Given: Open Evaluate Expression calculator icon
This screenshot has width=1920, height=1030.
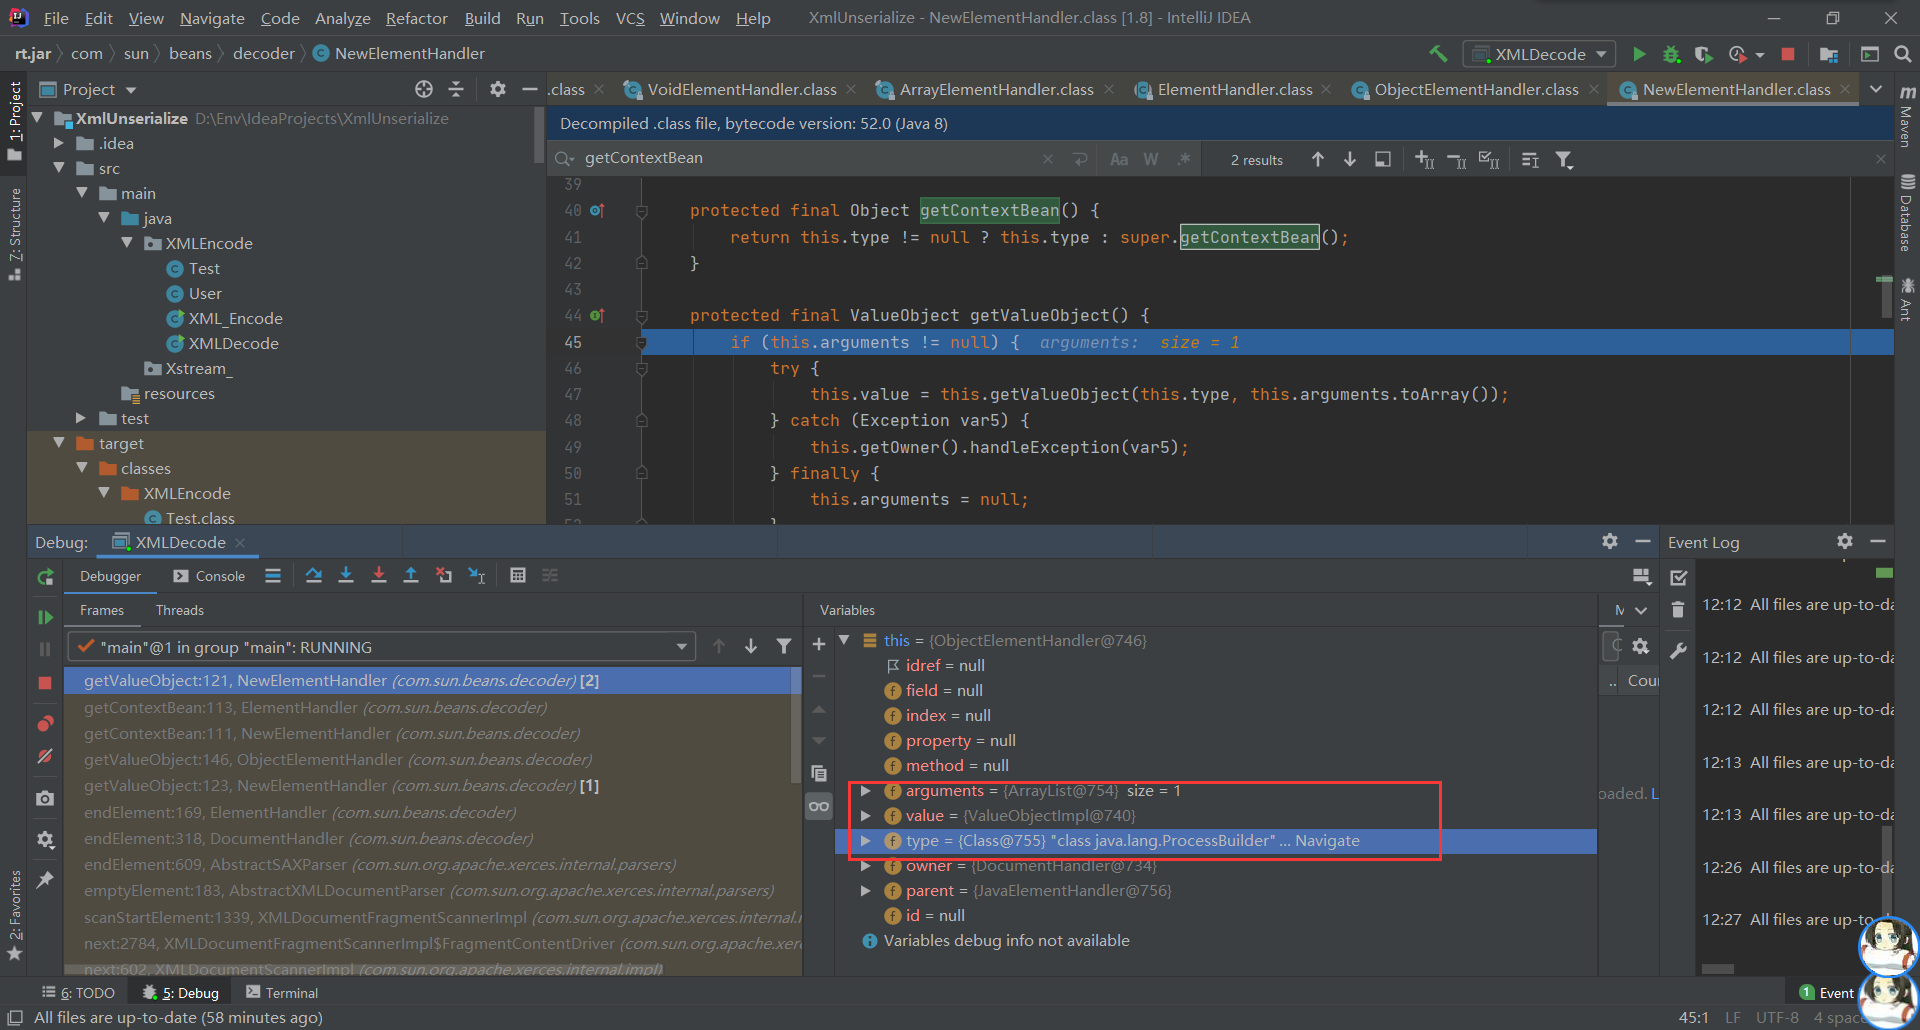Looking at the screenshot, I should (x=518, y=576).
